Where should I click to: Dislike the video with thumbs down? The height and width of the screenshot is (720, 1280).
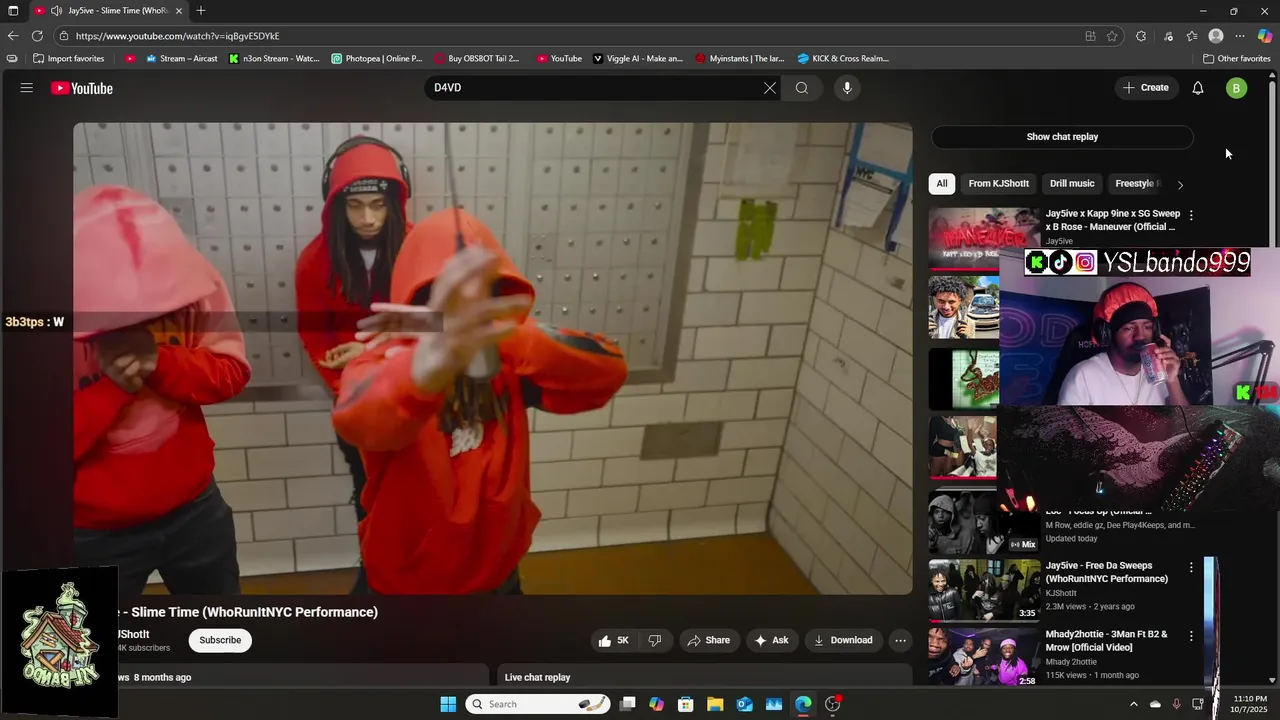[655, 640]
